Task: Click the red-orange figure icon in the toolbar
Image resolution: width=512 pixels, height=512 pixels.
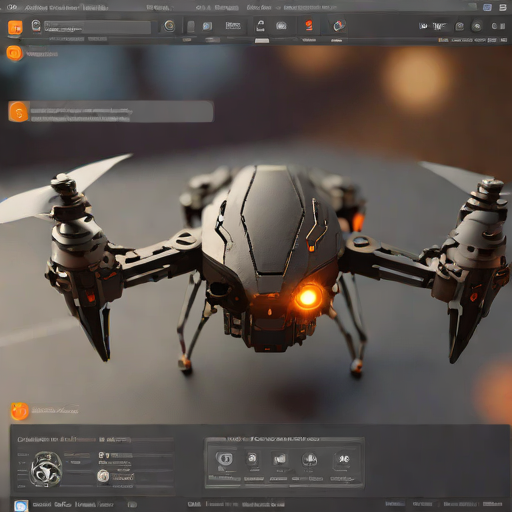Action: [x=309, y=25]
